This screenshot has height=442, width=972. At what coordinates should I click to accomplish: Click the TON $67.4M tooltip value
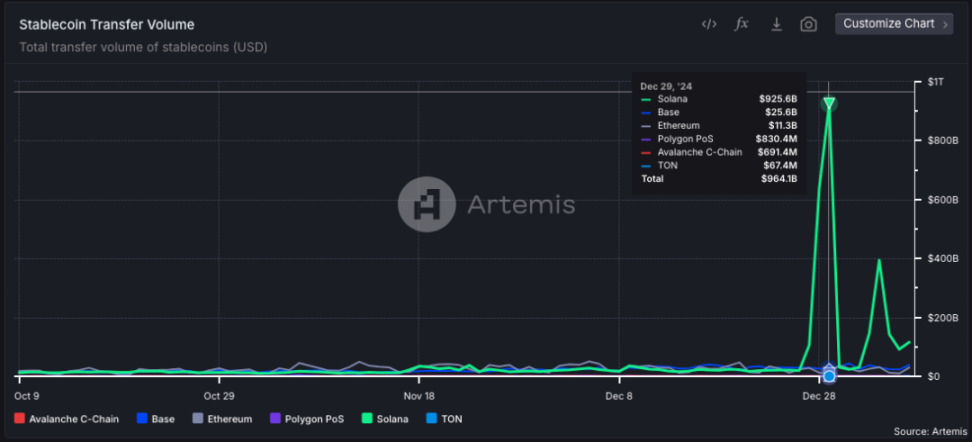pos(779,166)
